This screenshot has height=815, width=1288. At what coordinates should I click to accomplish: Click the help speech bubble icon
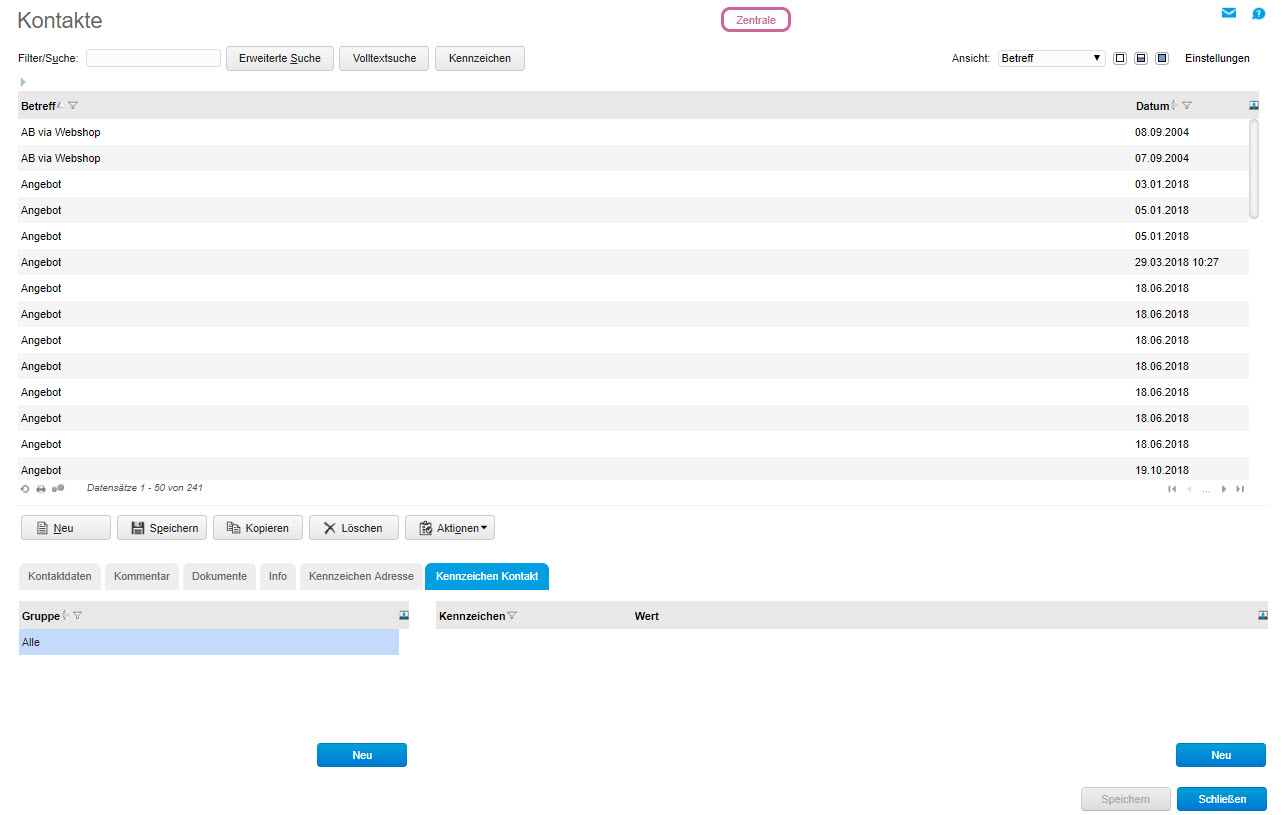[x=1259, y=13]
